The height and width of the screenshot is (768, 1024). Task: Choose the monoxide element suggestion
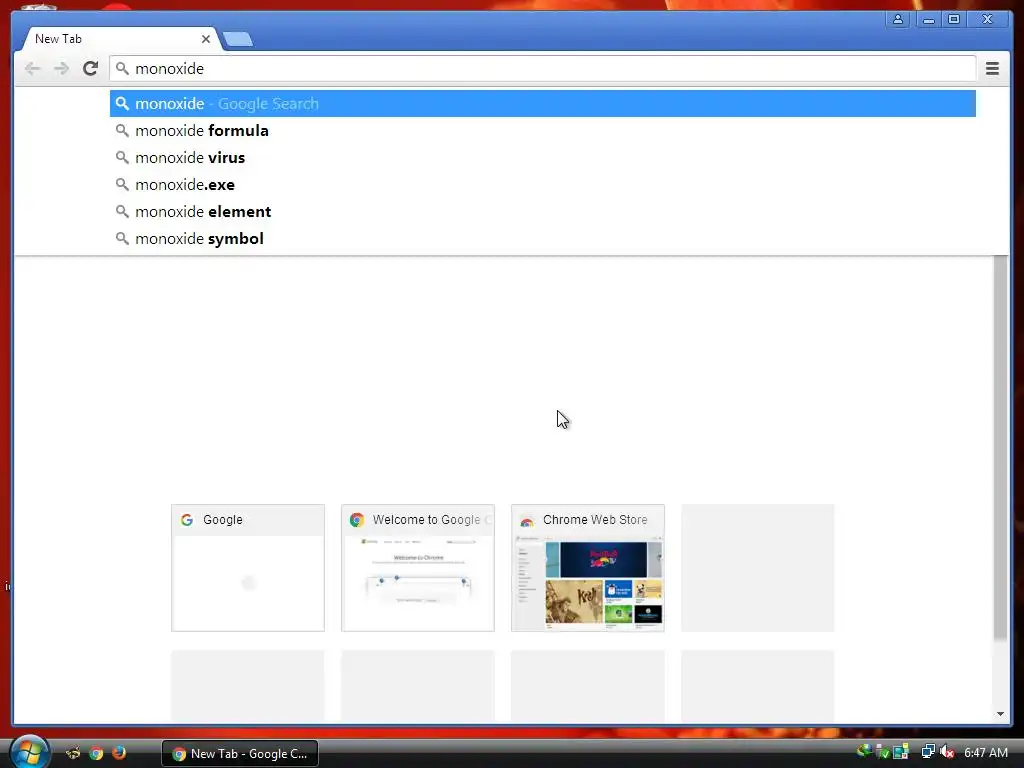coord(542,212)
